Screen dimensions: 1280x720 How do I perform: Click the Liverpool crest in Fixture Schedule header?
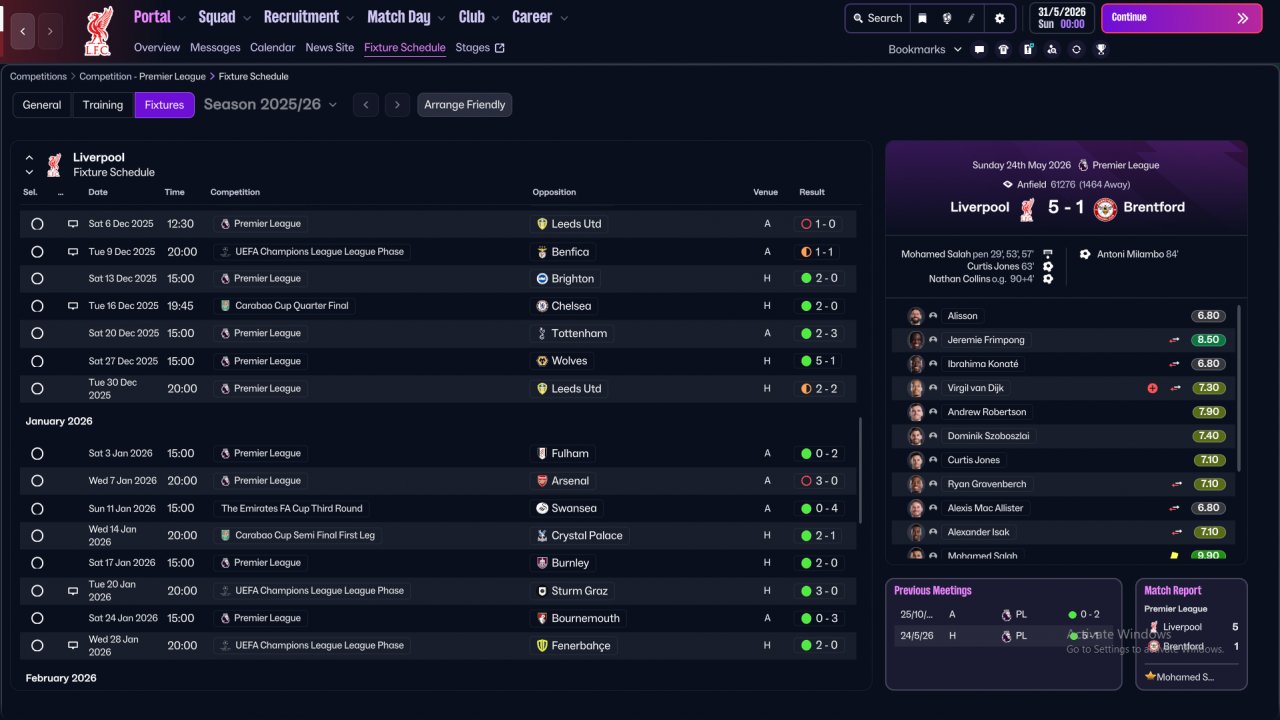[54, 165]
